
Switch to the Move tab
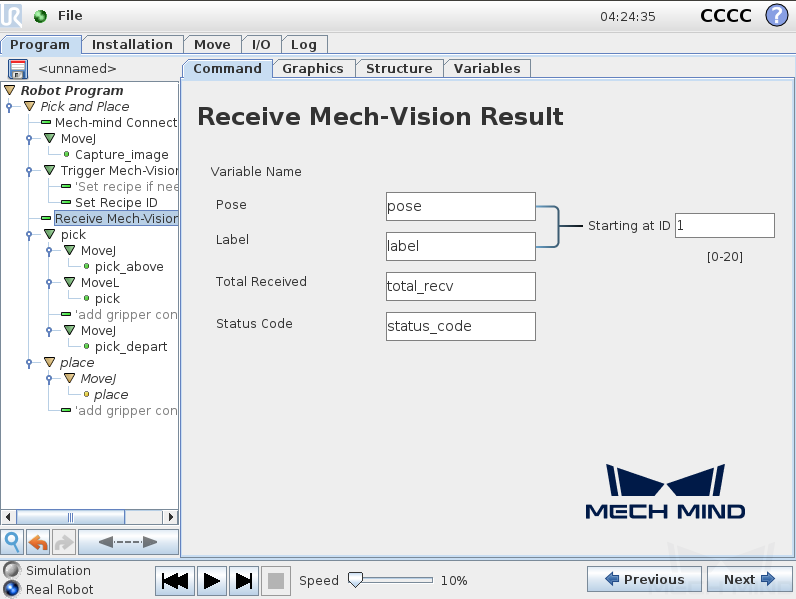tap(212, 45)
